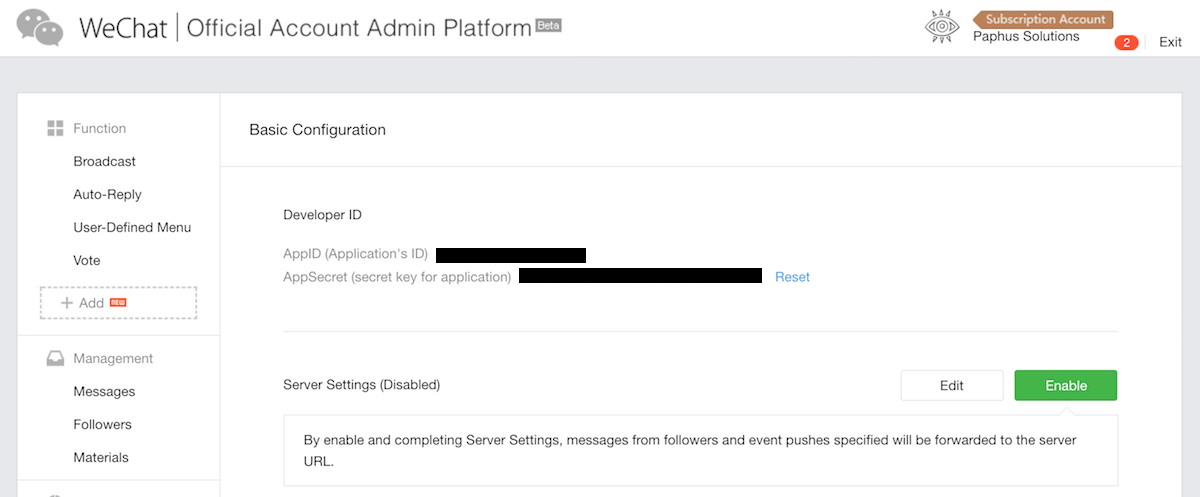This screenshot has width=1200, height=497.
Task: Open the Vote function
Action: (87, 260)
